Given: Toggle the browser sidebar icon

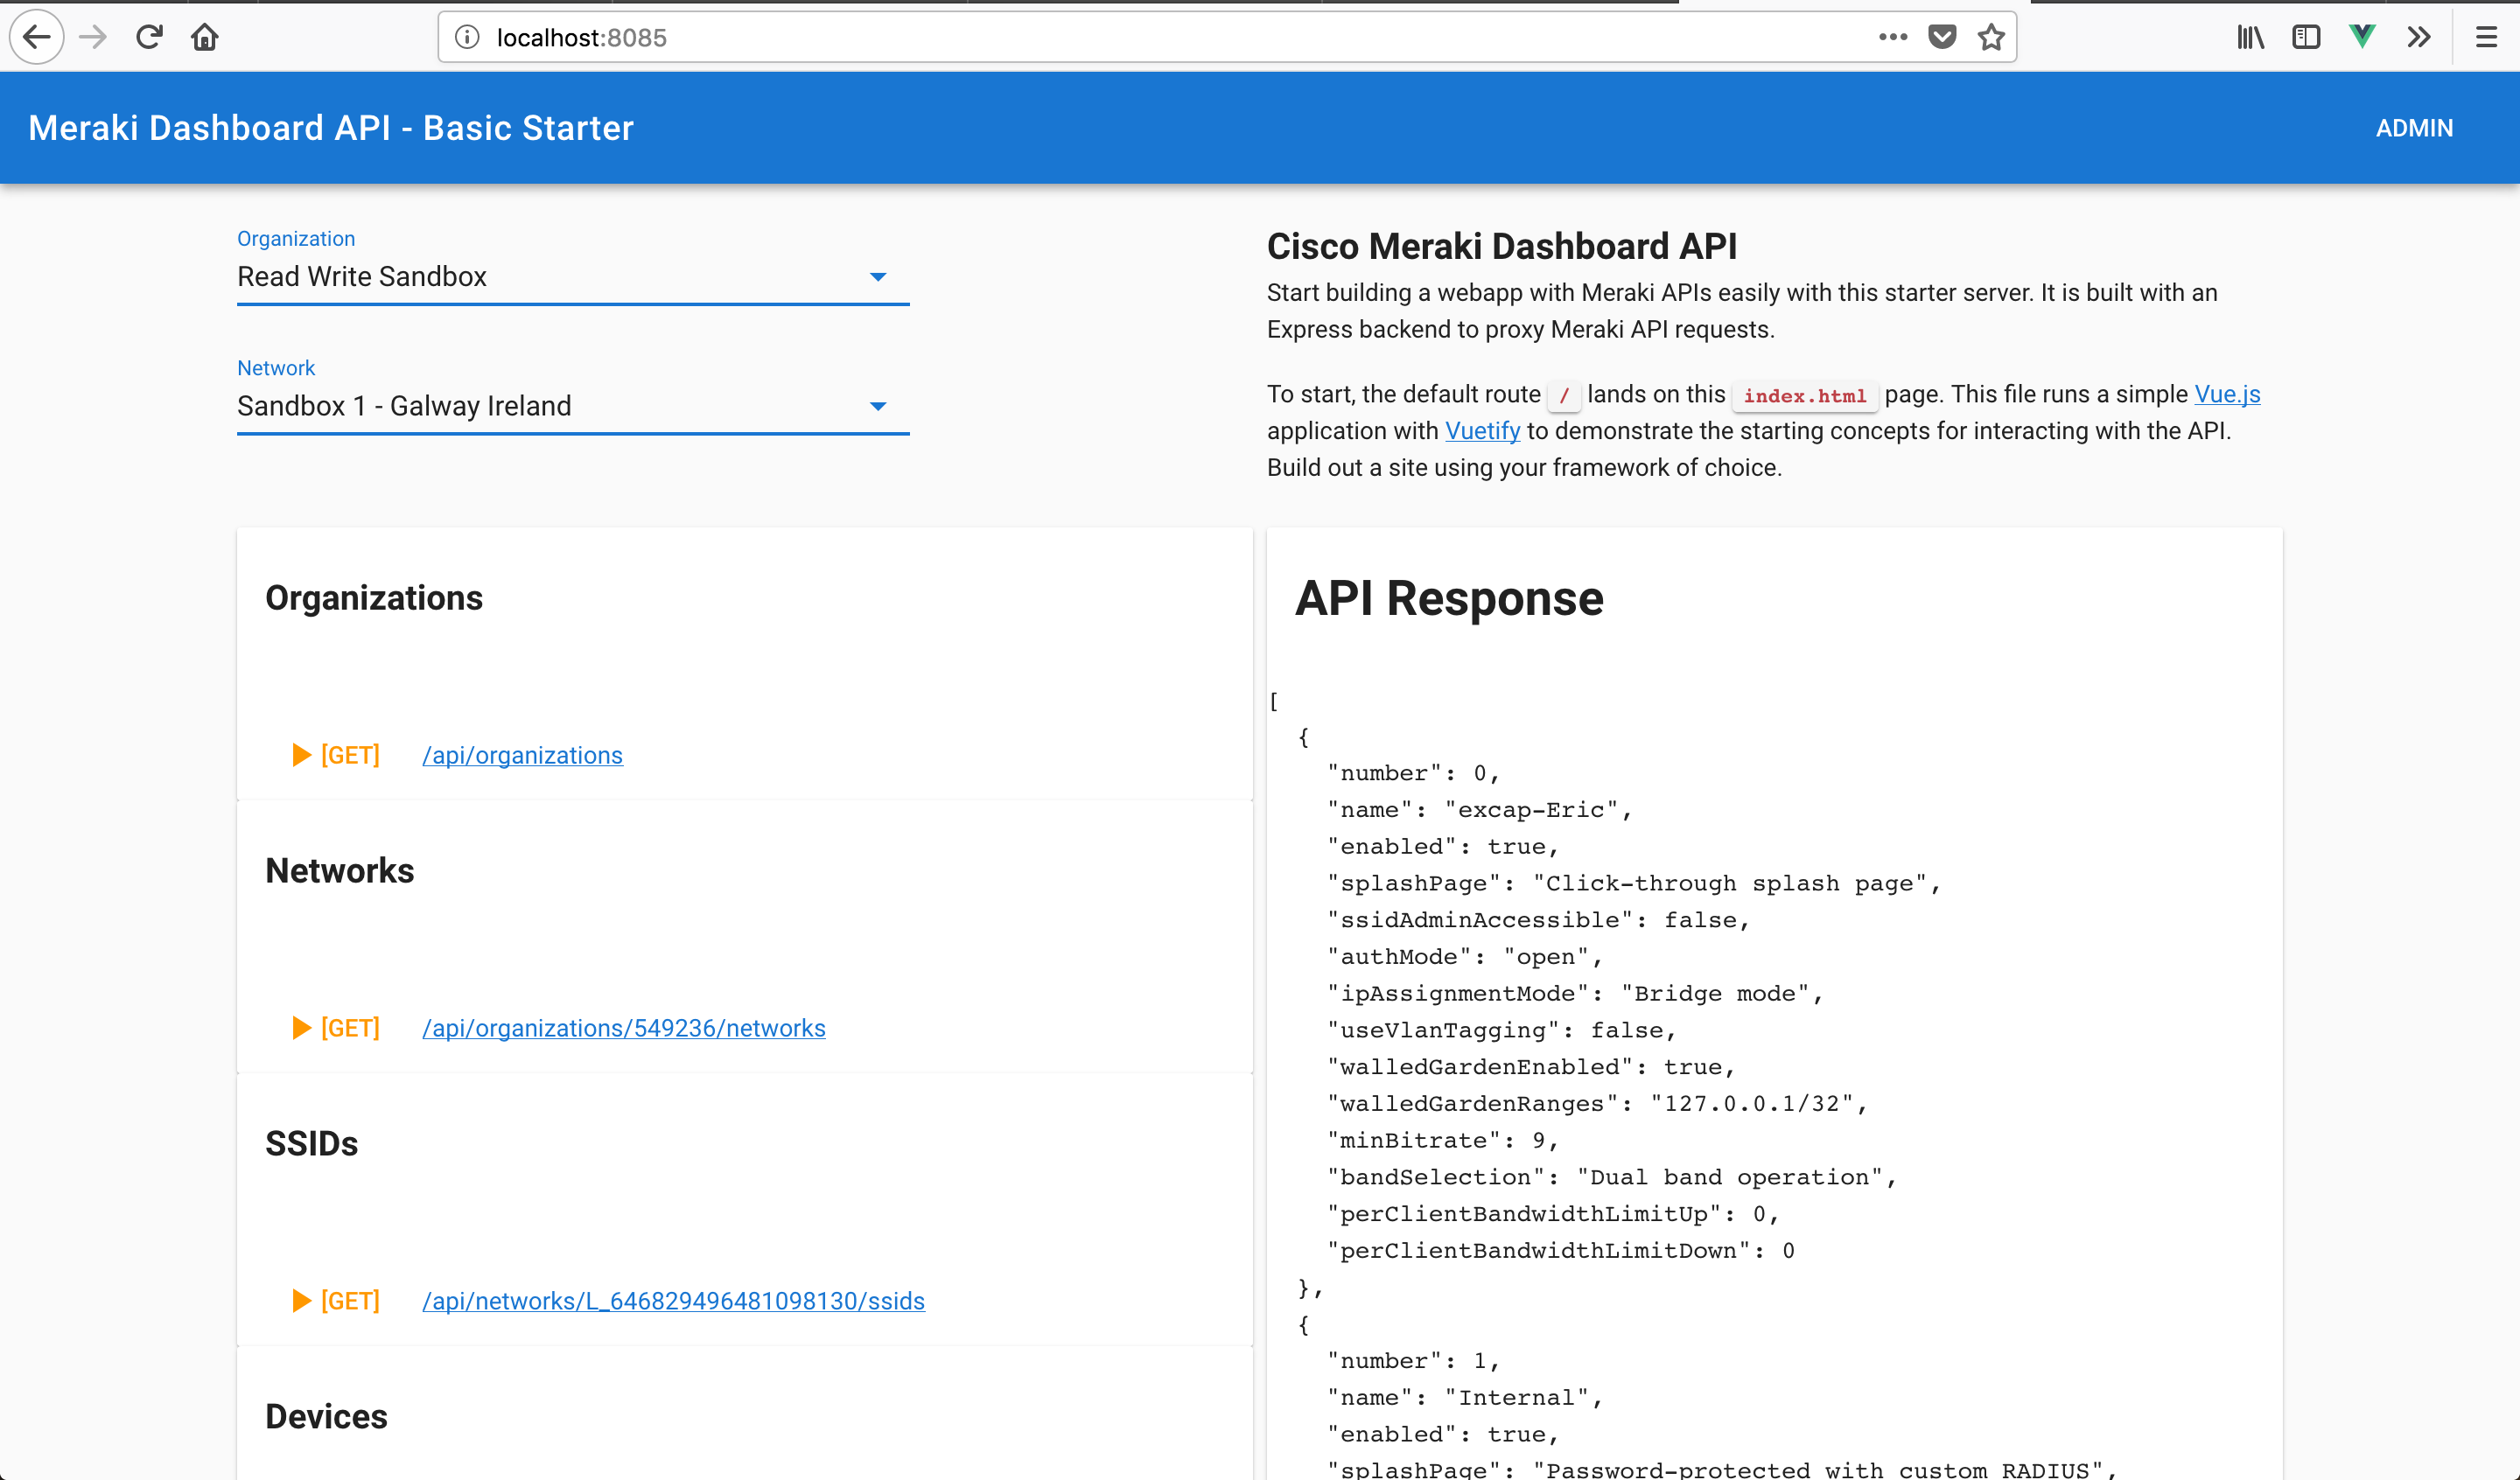Looking at the screenshot, I should point(2306,38).
